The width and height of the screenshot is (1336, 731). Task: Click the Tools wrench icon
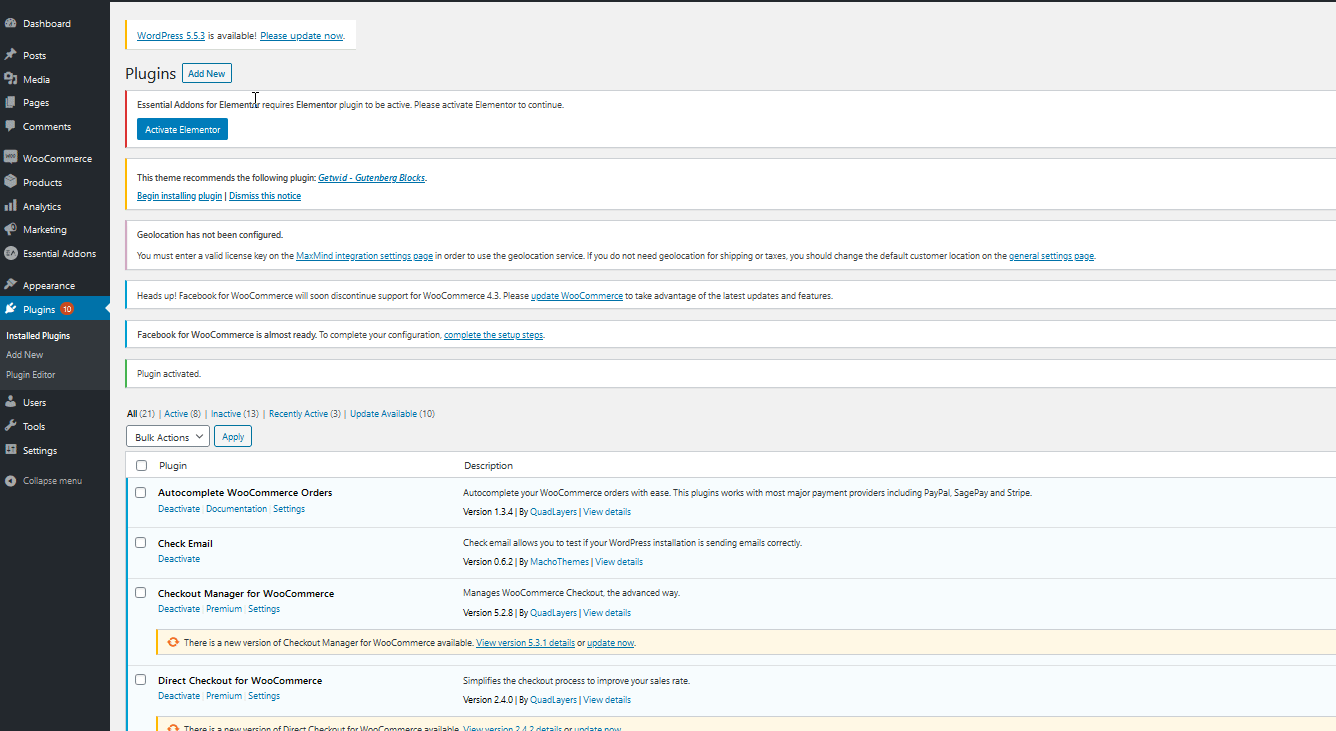11,426
